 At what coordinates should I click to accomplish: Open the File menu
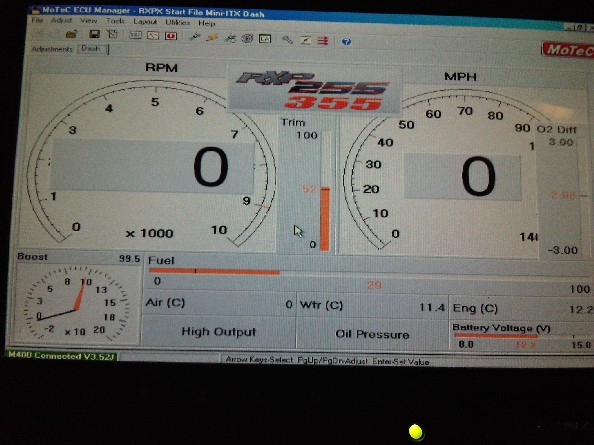click(37, 20)
